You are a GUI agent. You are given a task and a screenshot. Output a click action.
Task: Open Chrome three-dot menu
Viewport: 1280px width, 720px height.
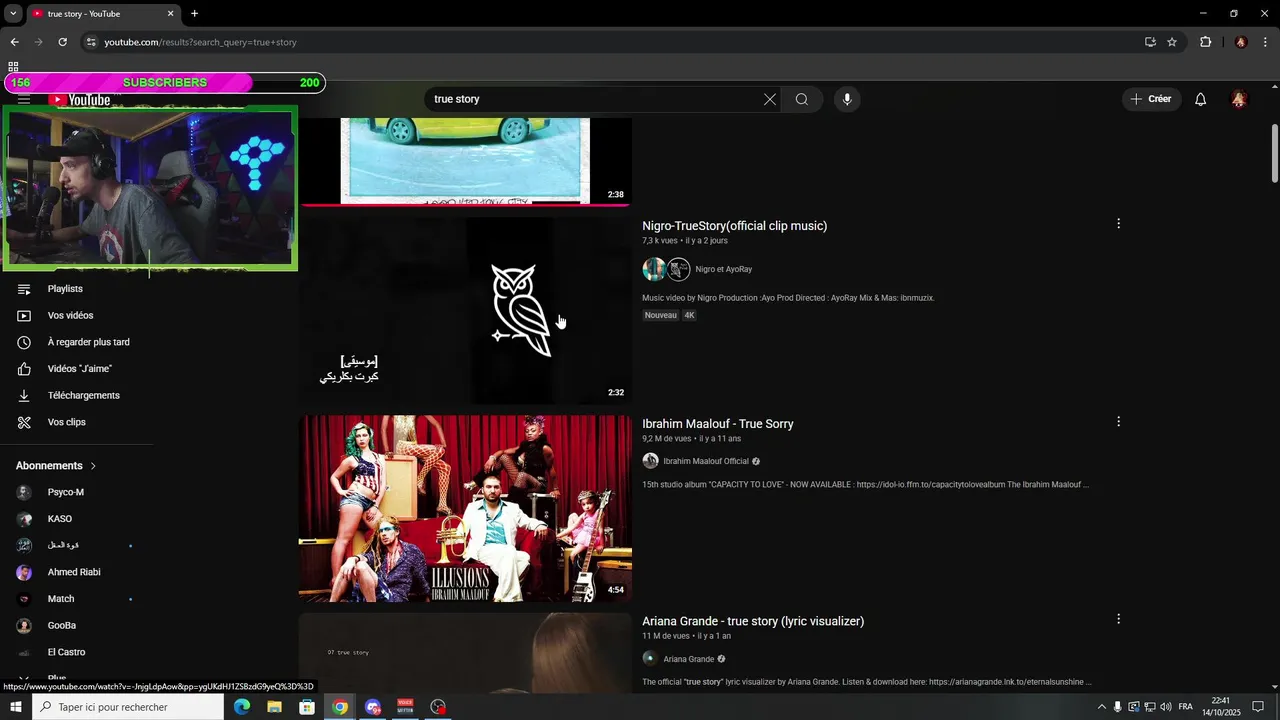1266,42
